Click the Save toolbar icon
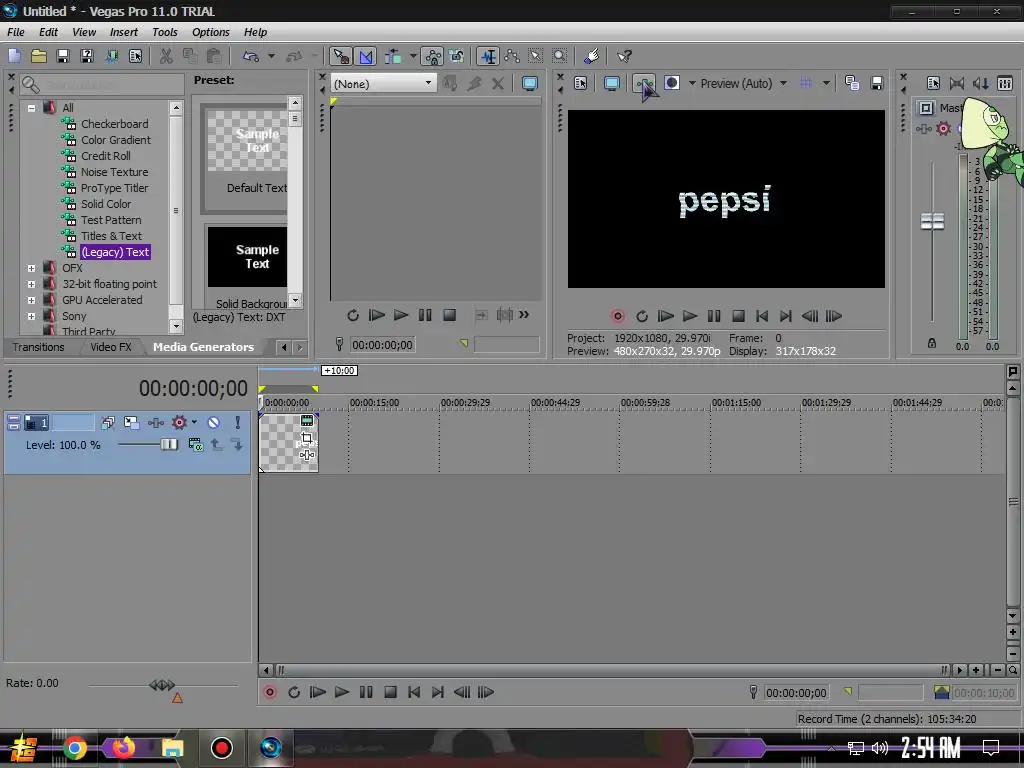This screenshot has width=1024, height=768. click(63, 56)
